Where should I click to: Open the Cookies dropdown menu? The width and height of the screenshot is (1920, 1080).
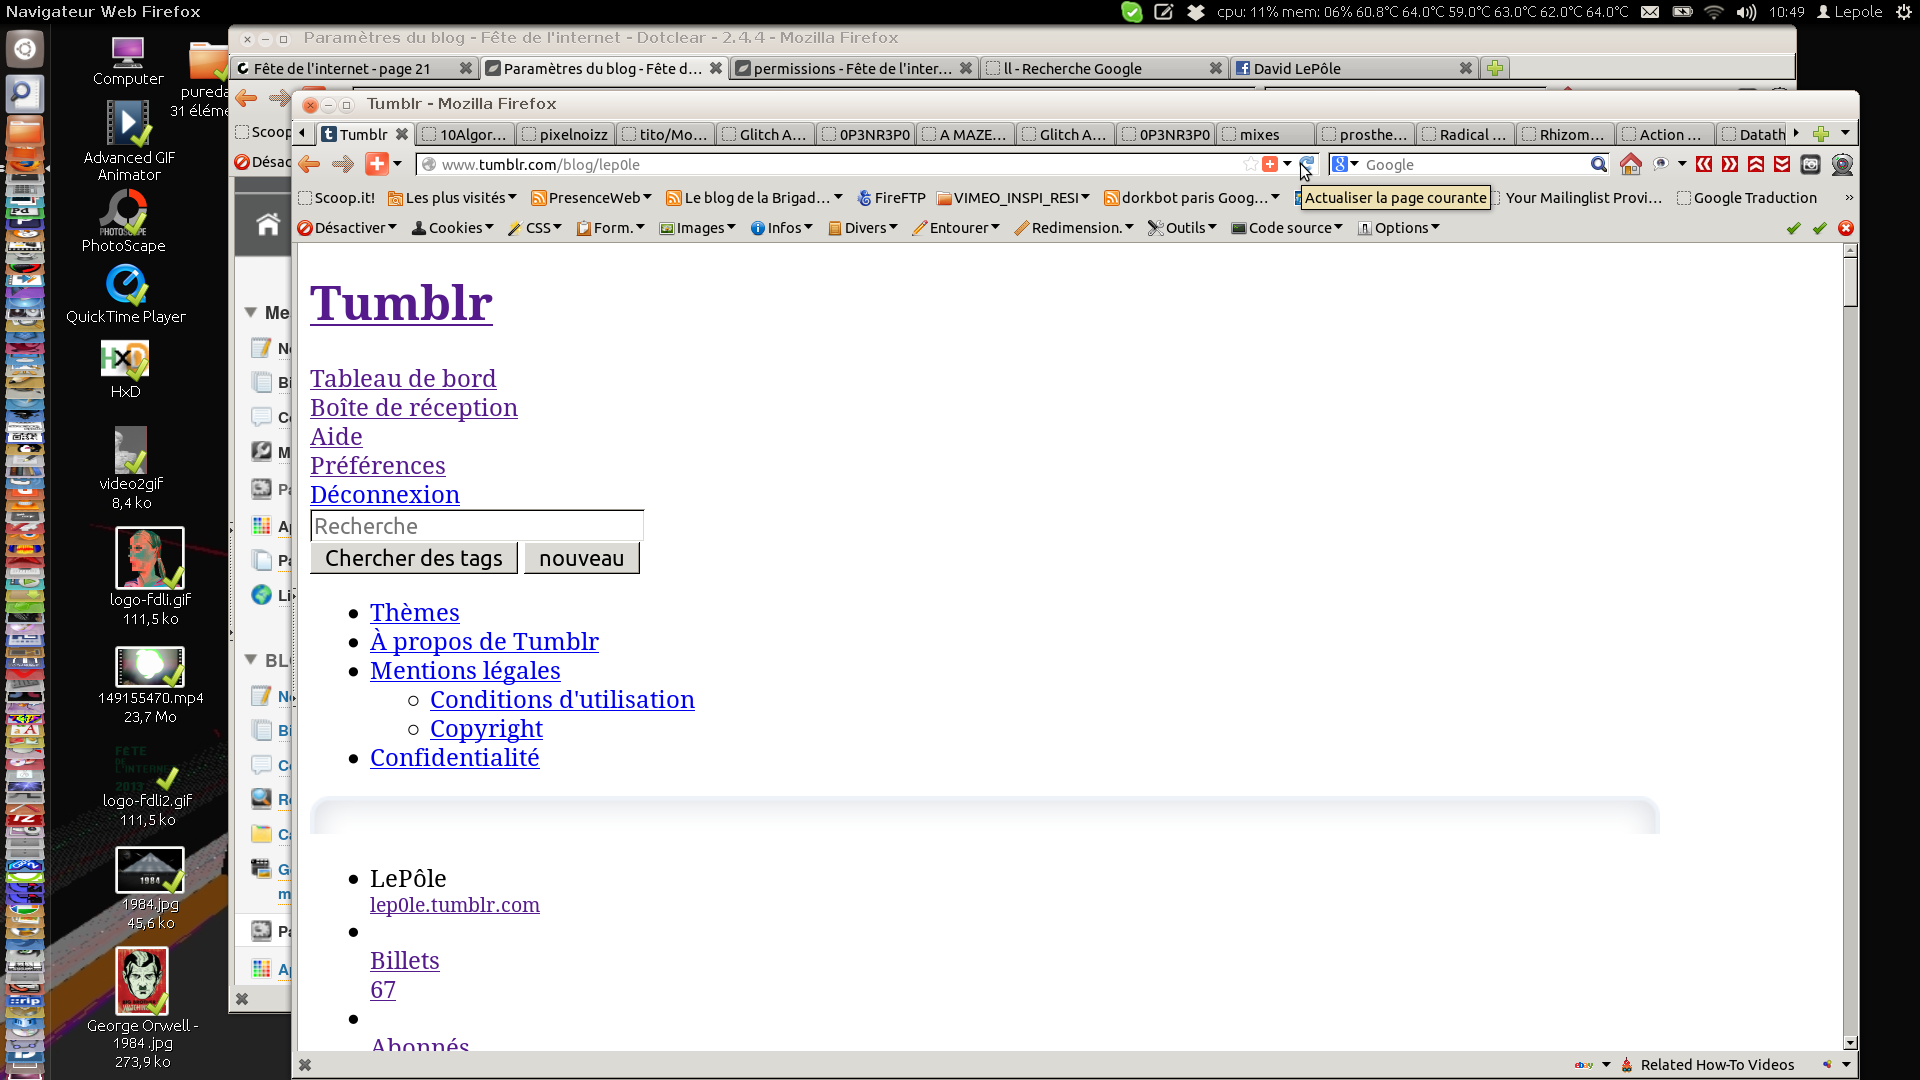[x=453, y=228]
